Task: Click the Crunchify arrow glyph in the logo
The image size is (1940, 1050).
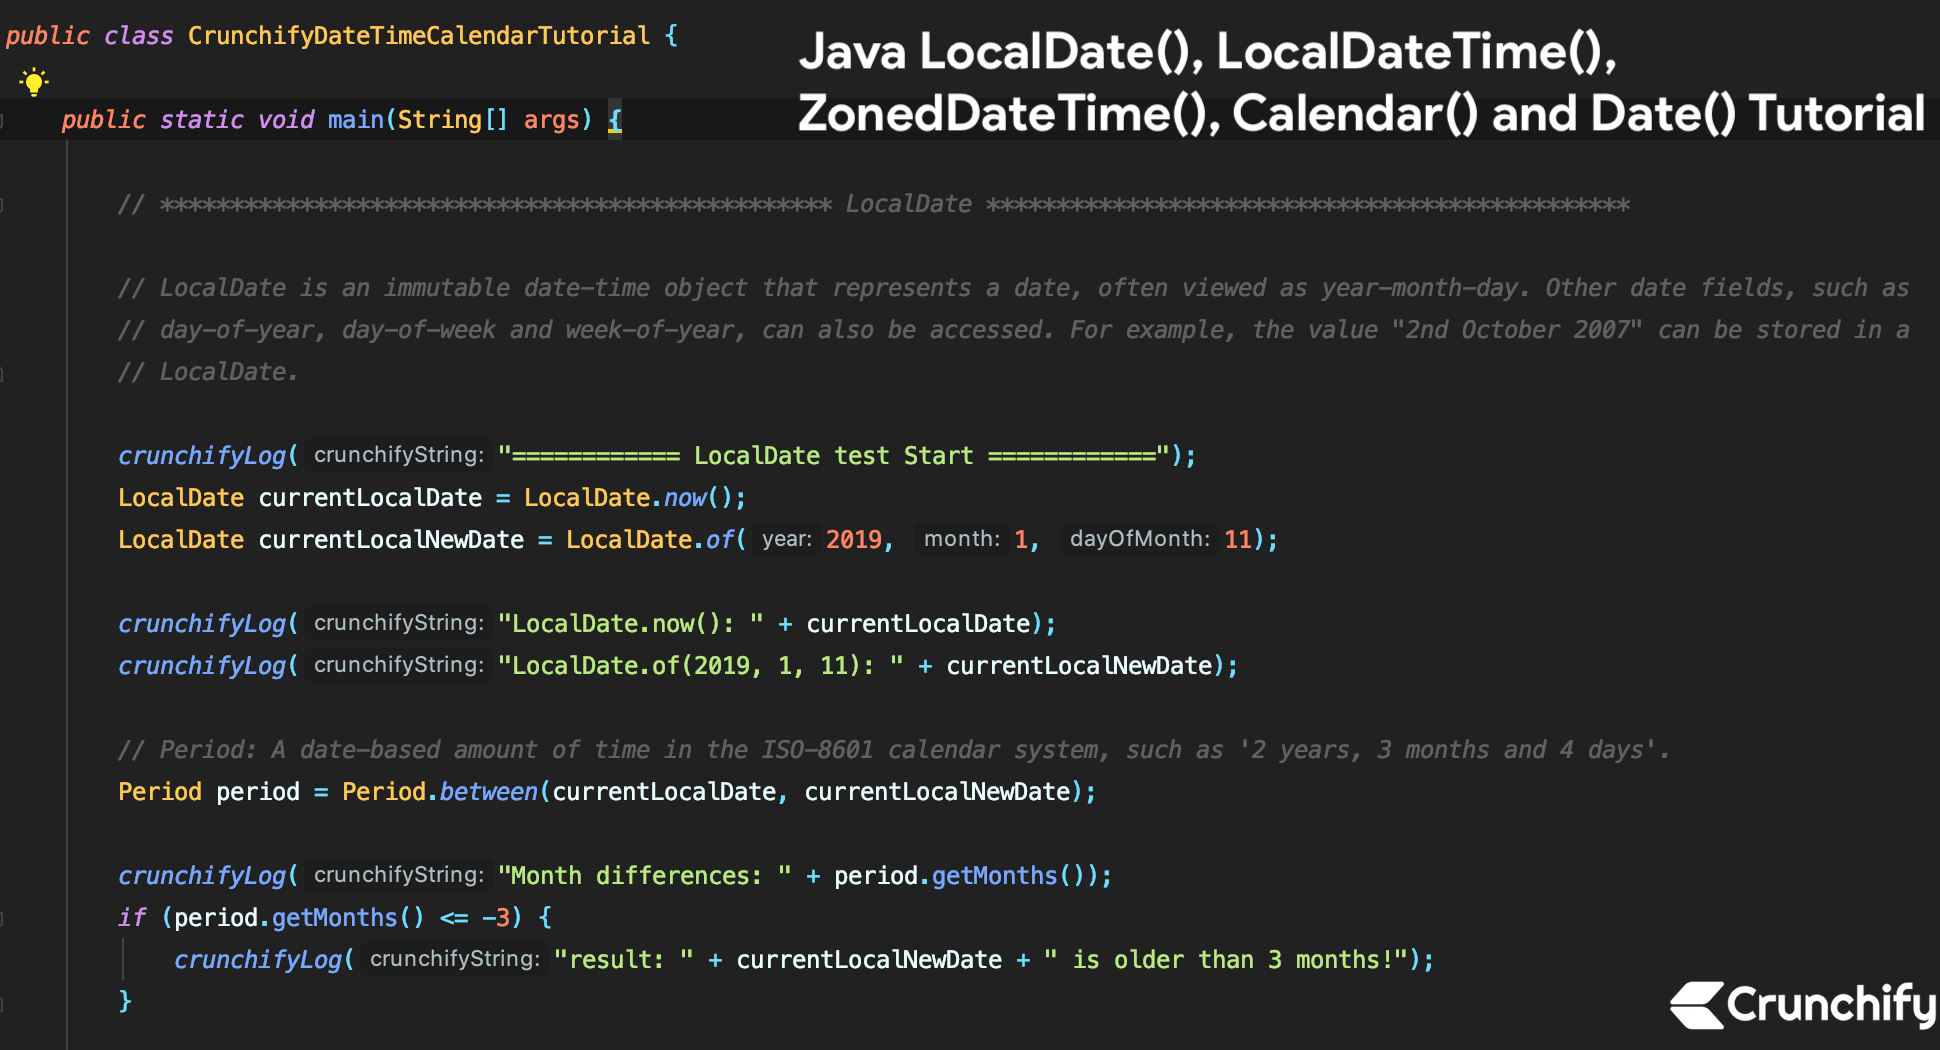Action: point(1697,1006)
